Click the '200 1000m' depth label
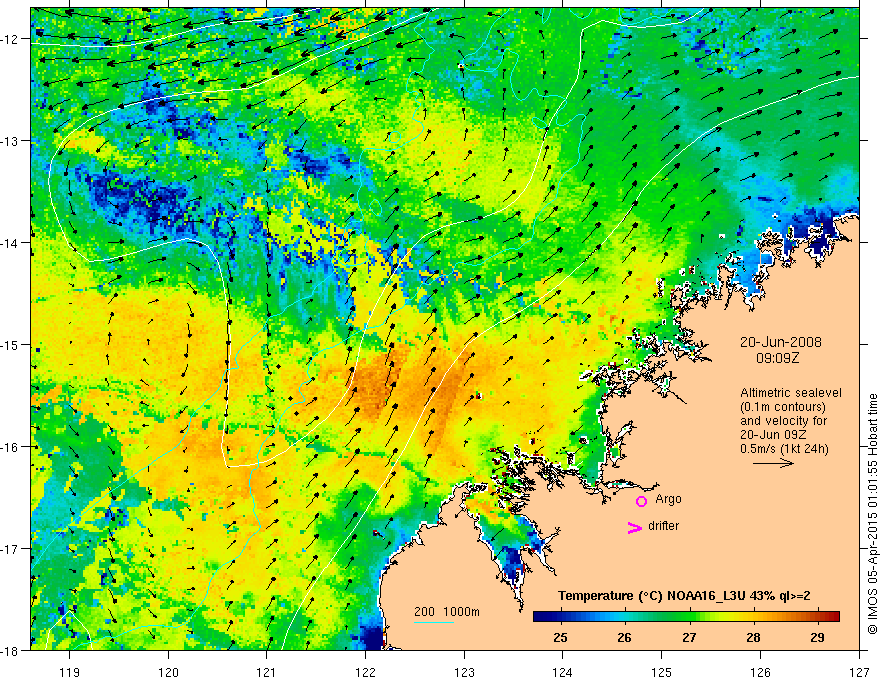 [447, 612]
